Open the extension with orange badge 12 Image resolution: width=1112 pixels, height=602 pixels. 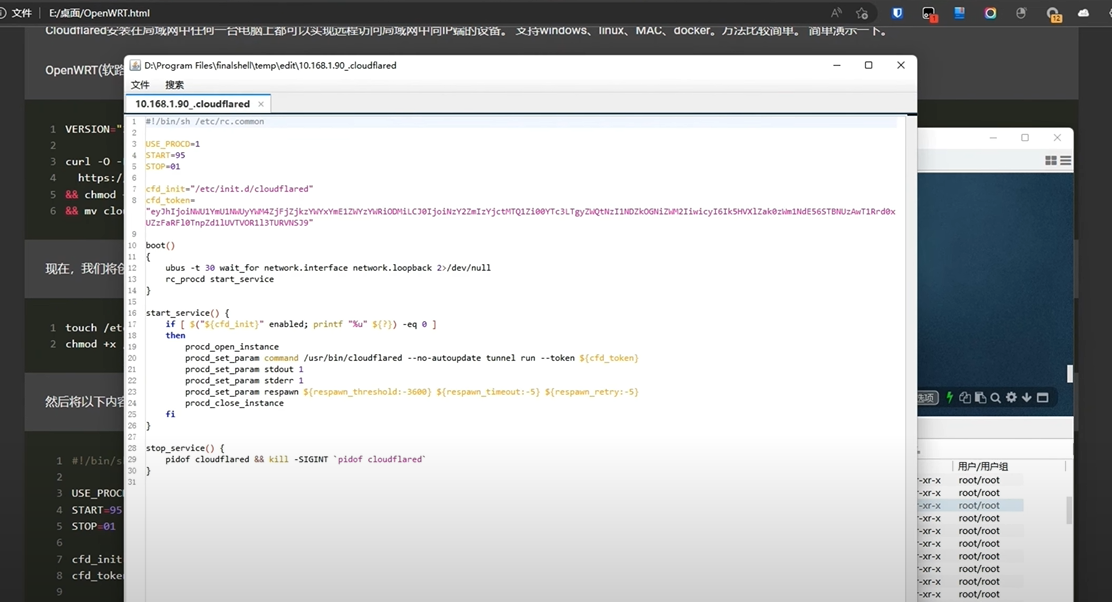coord(1053,13)
